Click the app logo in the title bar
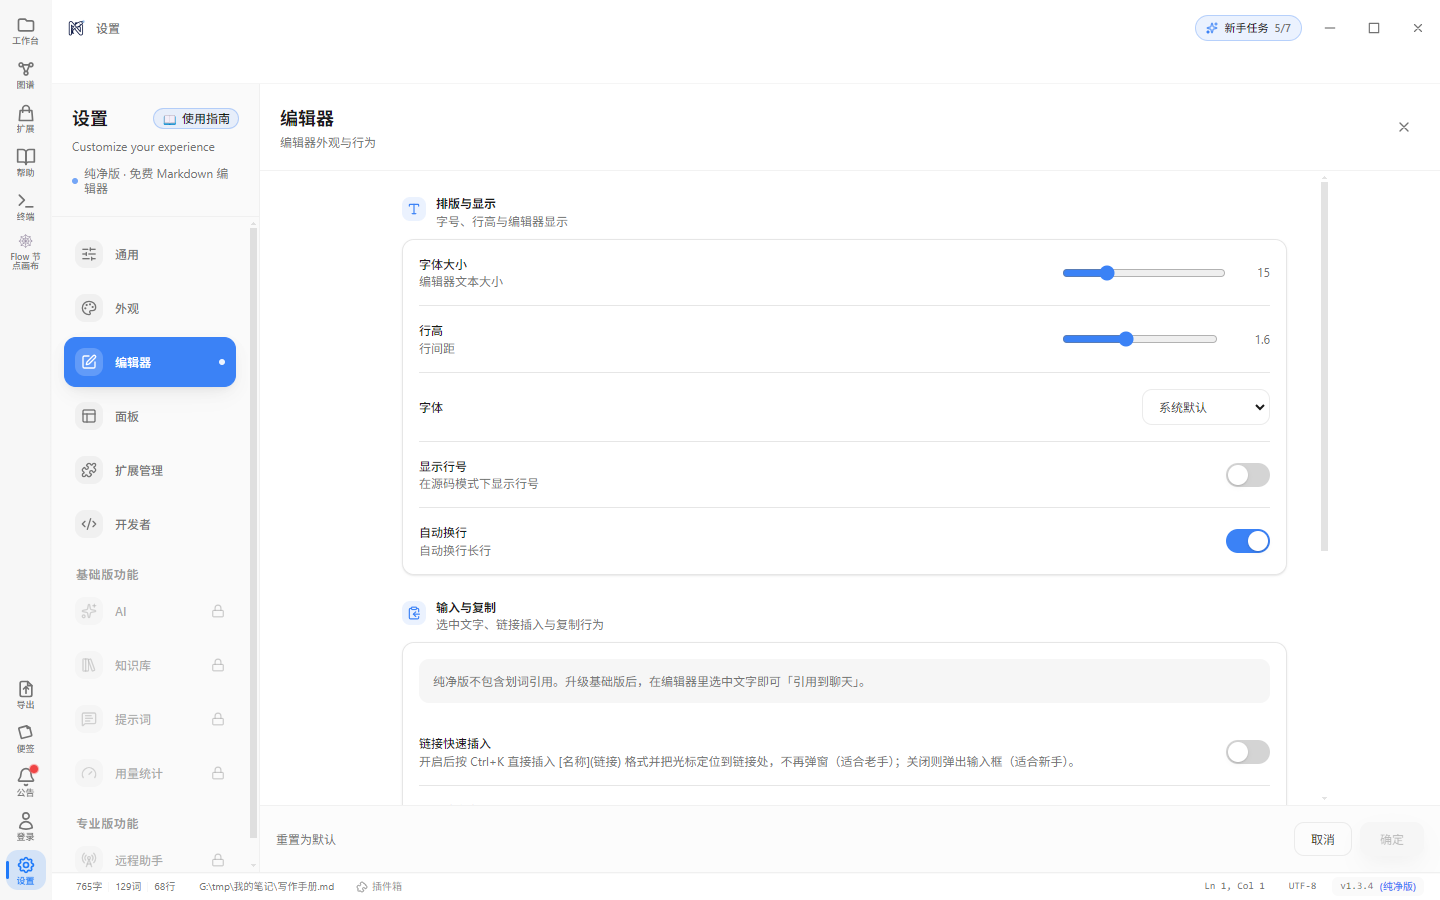This screenshot has width=1440, height=900. click(76, 28)
